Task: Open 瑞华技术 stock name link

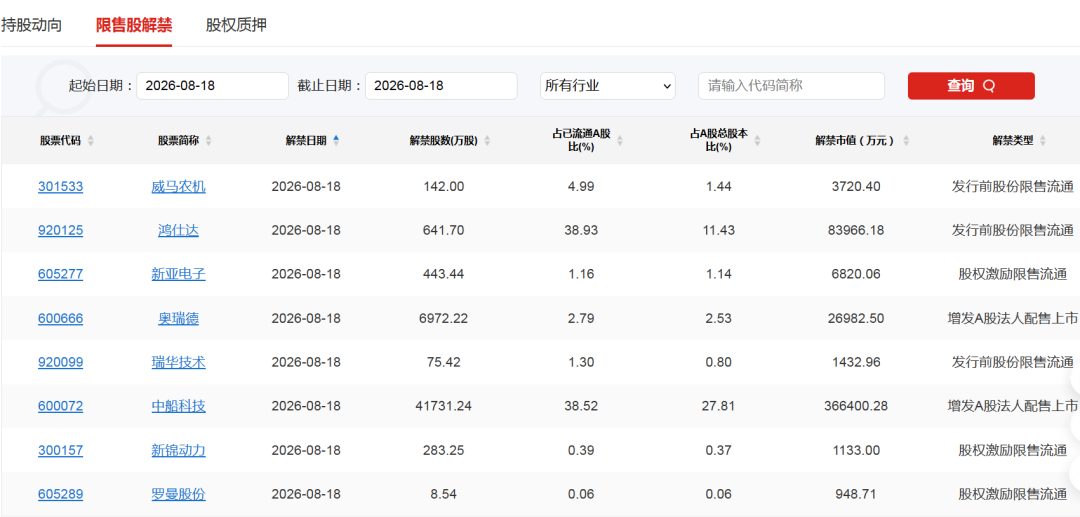Action: pyautogui.click(x=178, y=362)
